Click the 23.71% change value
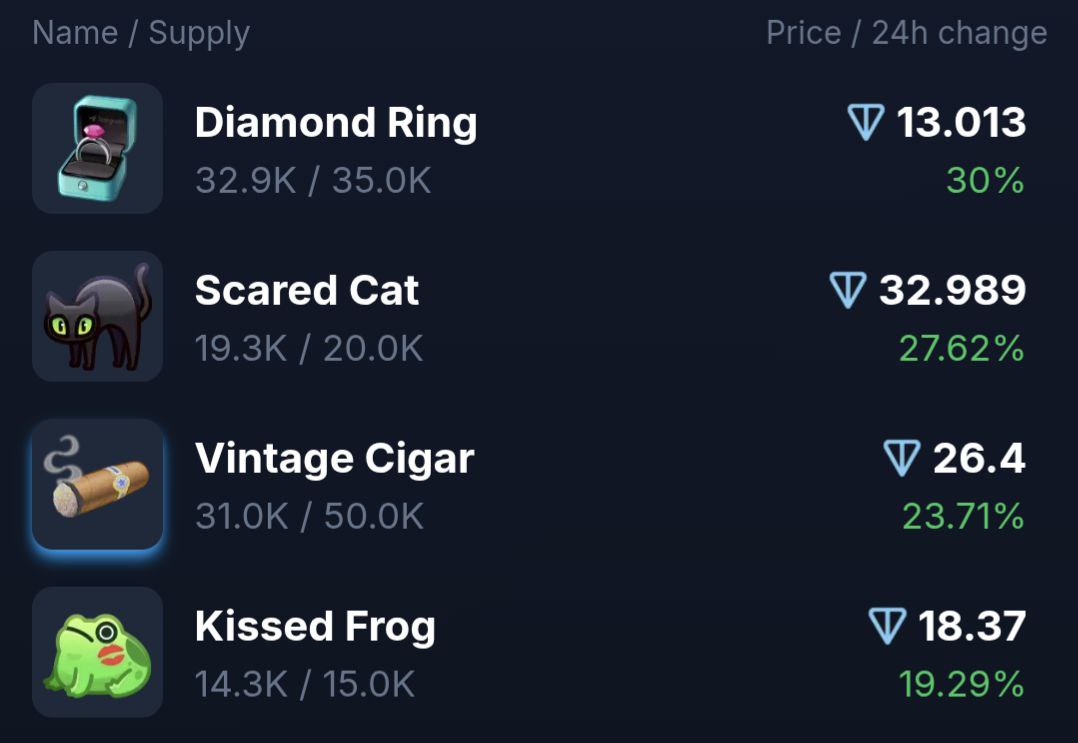The width and height of the screenshot is (1078, 743). pos(963,516)
